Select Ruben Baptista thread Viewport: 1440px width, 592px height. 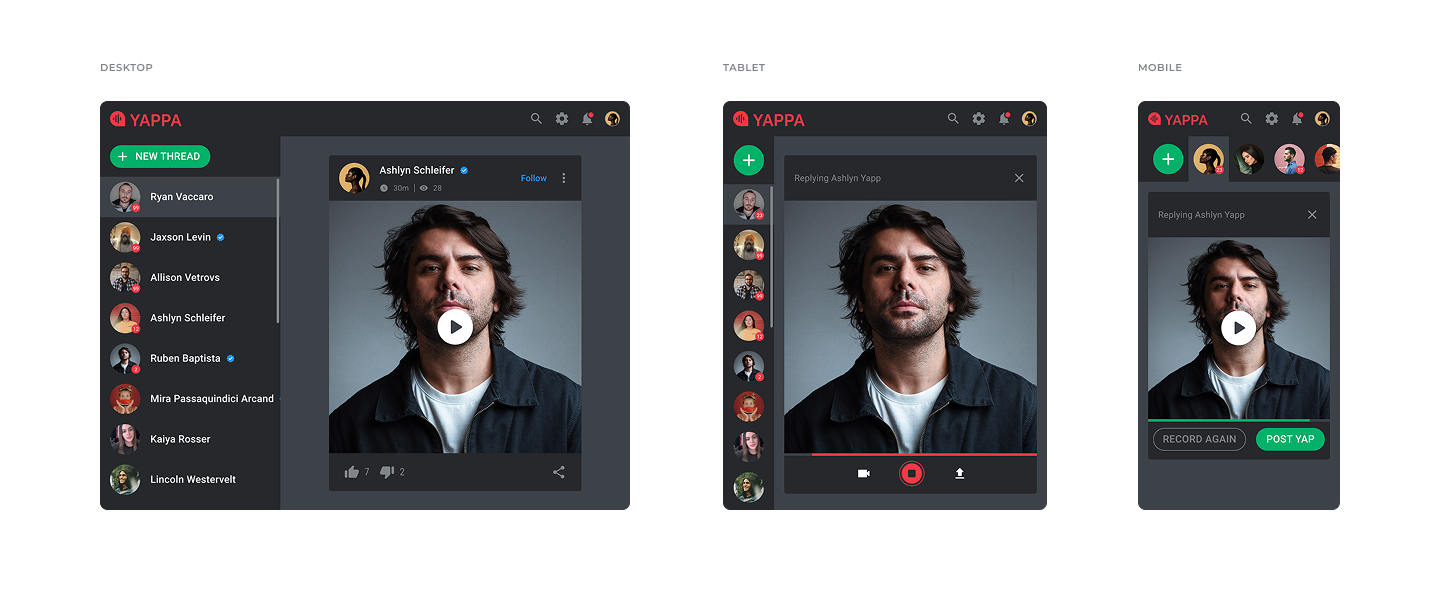point(188,358)
